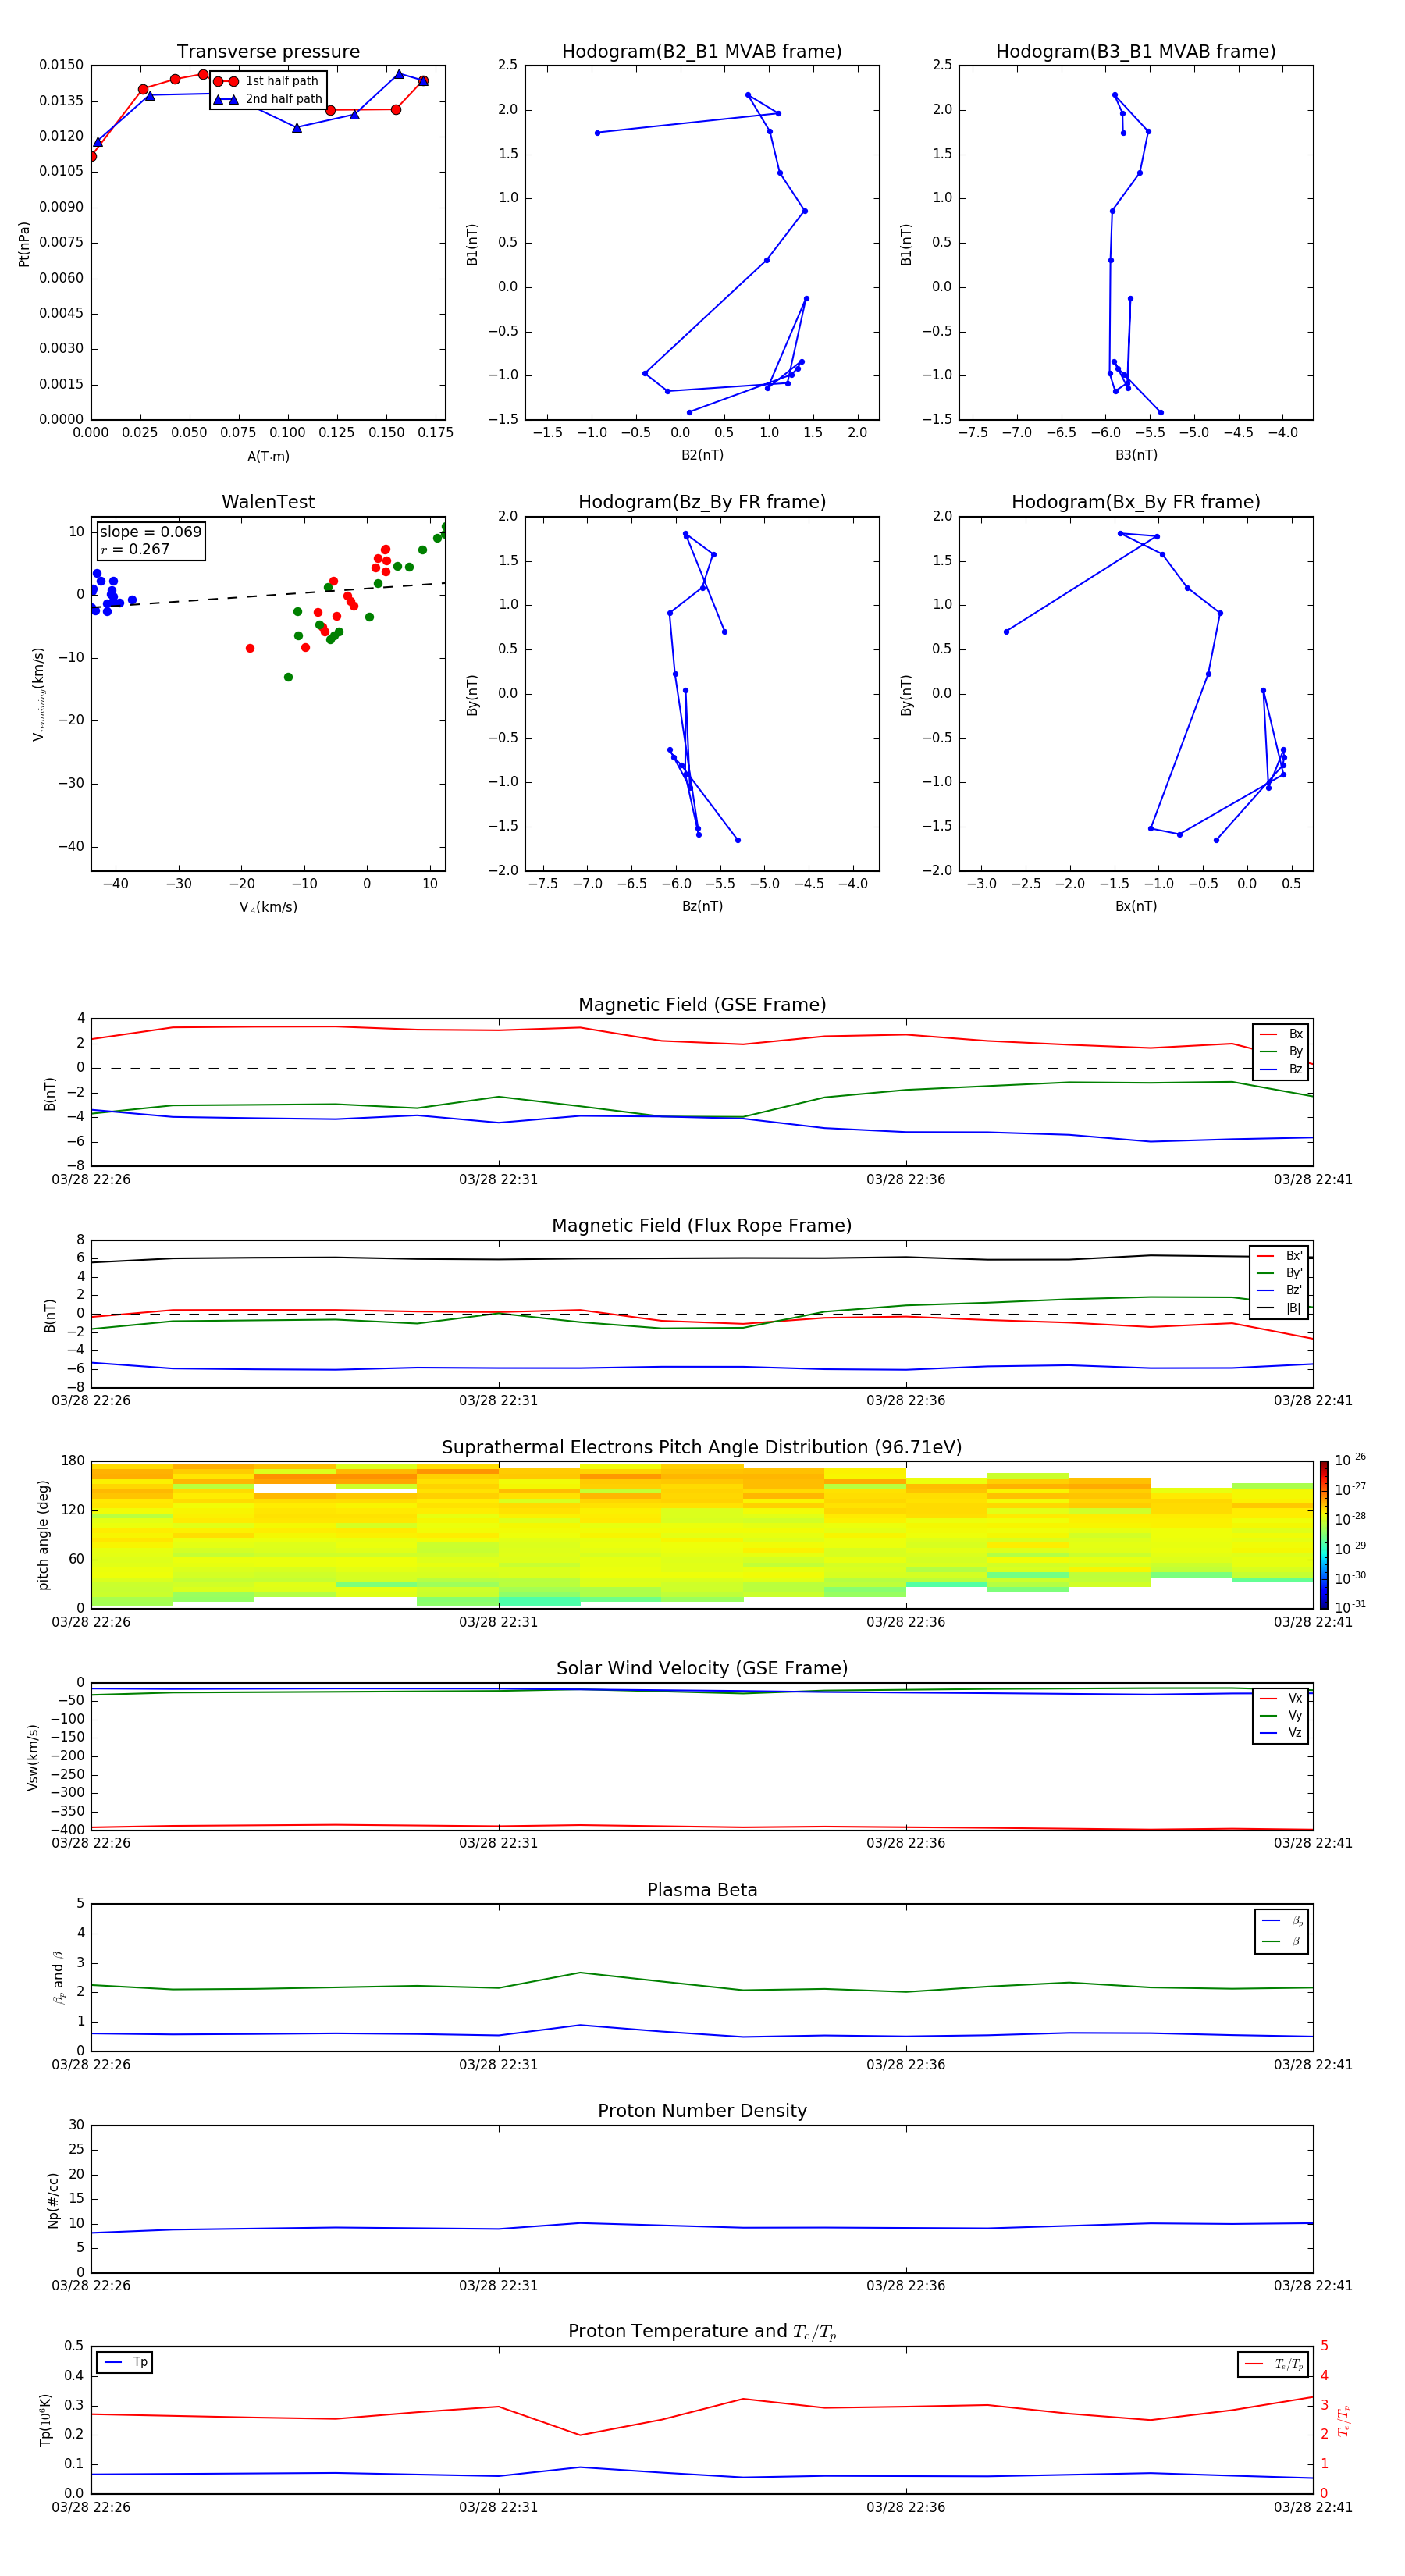Click the Bz legend entry in GSE magnetic field
The image size is (1405, 2576).
[1281, 1069]
